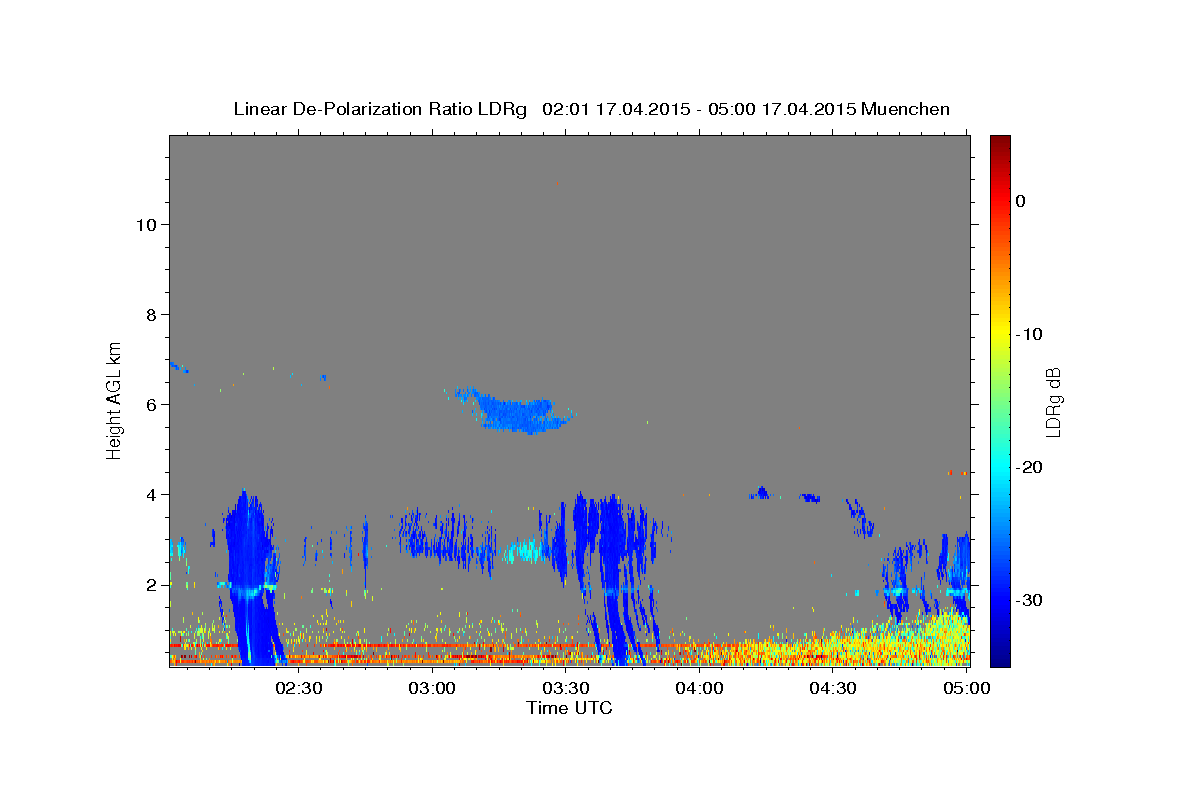The height and width of the screenshot is (800, 1200).
Task: Click the colorbar tick label '-20'
Action: point(1029,467)
